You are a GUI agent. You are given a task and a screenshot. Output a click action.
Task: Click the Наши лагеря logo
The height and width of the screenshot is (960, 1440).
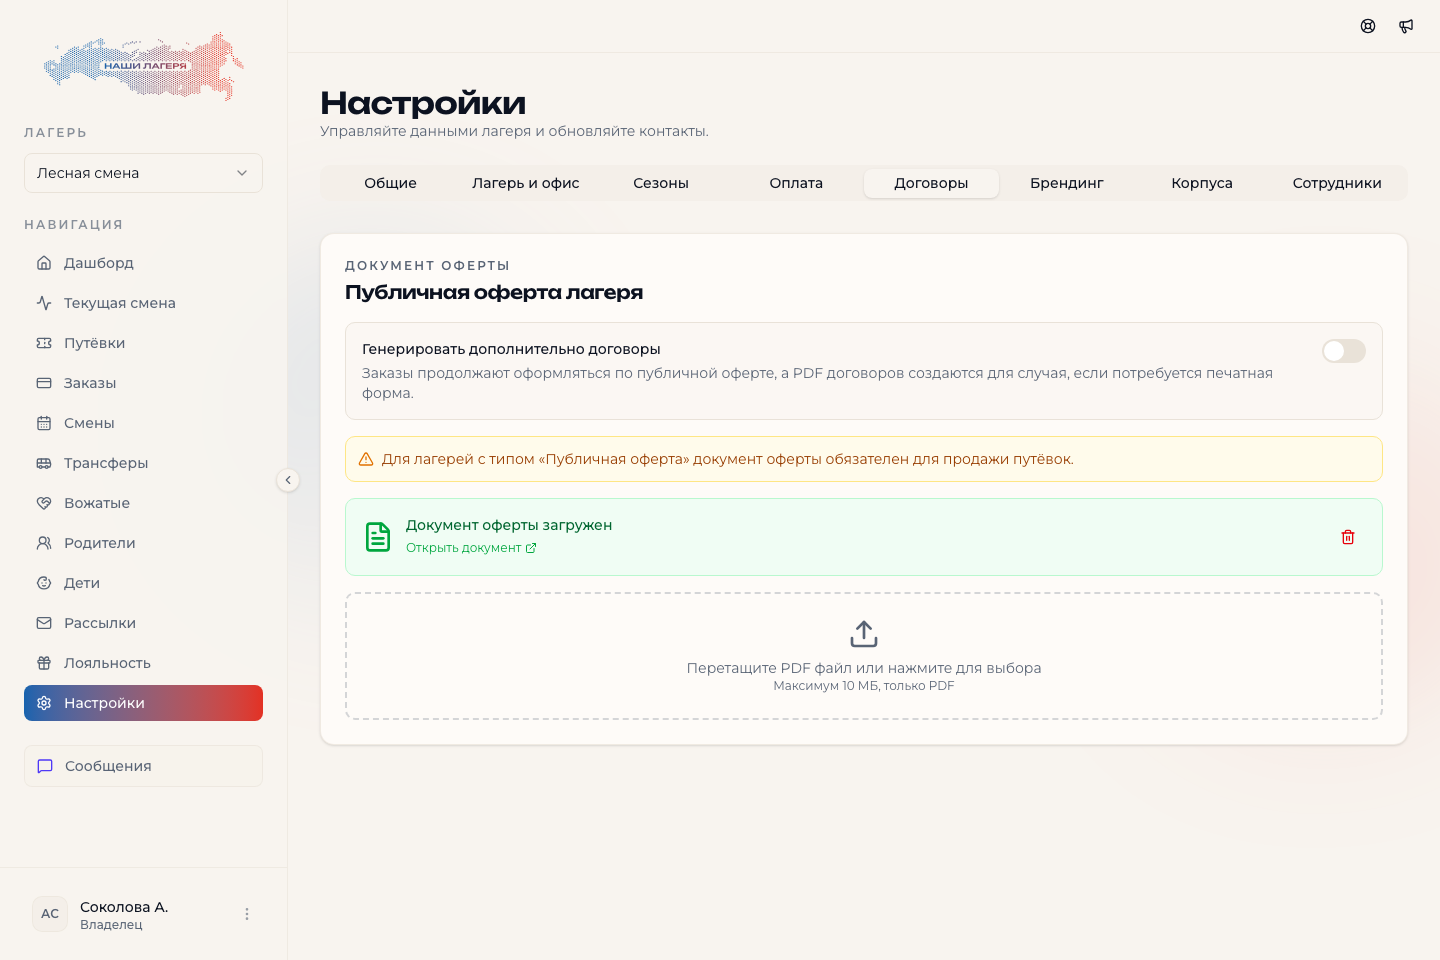tap(143, 66)
